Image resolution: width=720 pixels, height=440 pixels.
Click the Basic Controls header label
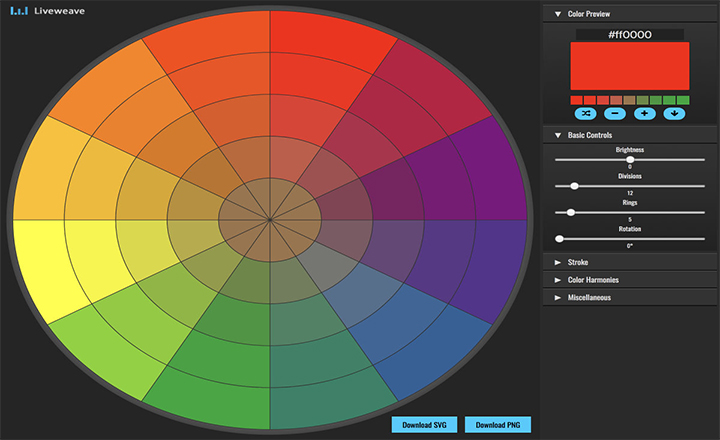coord(590,135)
